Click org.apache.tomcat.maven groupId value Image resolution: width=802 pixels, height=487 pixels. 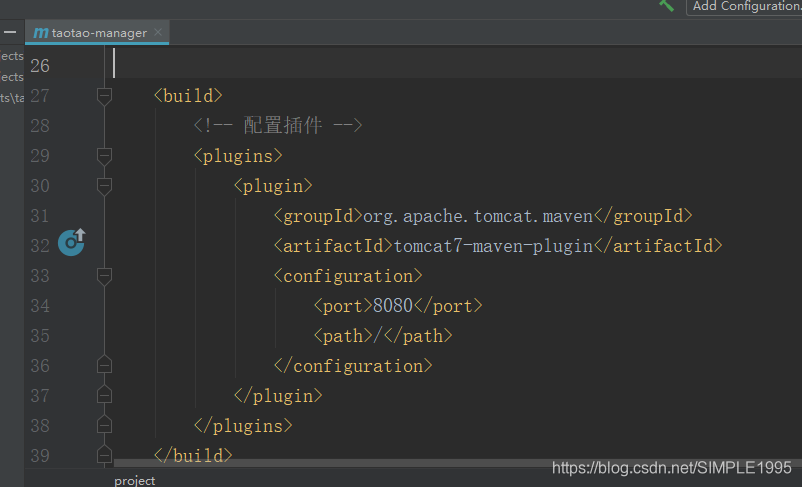(478, 216)
